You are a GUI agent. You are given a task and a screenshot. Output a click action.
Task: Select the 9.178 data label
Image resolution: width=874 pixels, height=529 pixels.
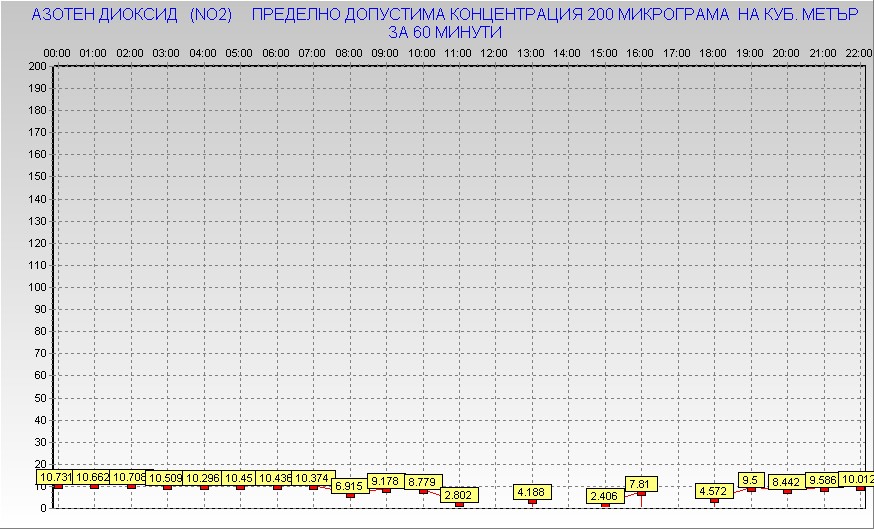386,481
